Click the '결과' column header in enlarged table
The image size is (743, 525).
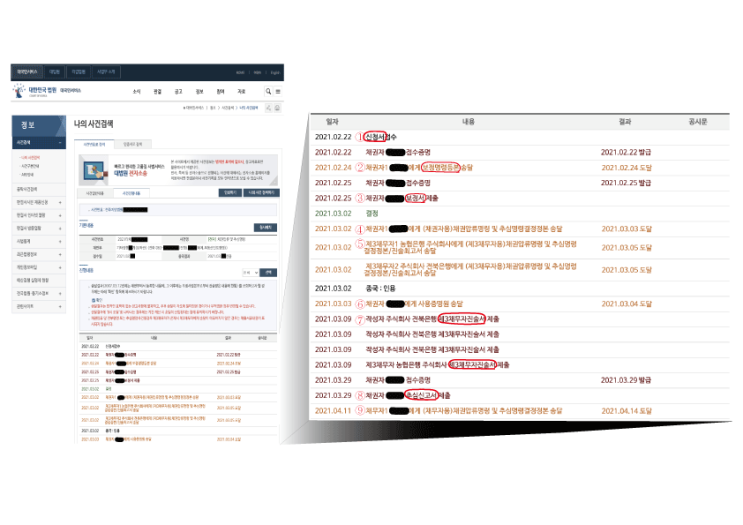tap(625, 122)
